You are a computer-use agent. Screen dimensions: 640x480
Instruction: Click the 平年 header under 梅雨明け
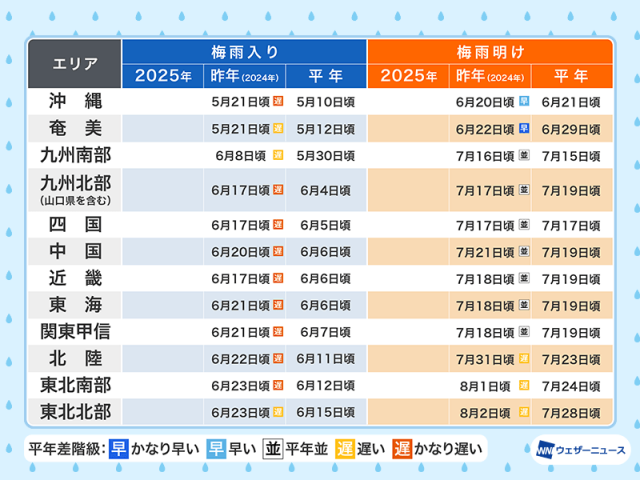[572, 76]
